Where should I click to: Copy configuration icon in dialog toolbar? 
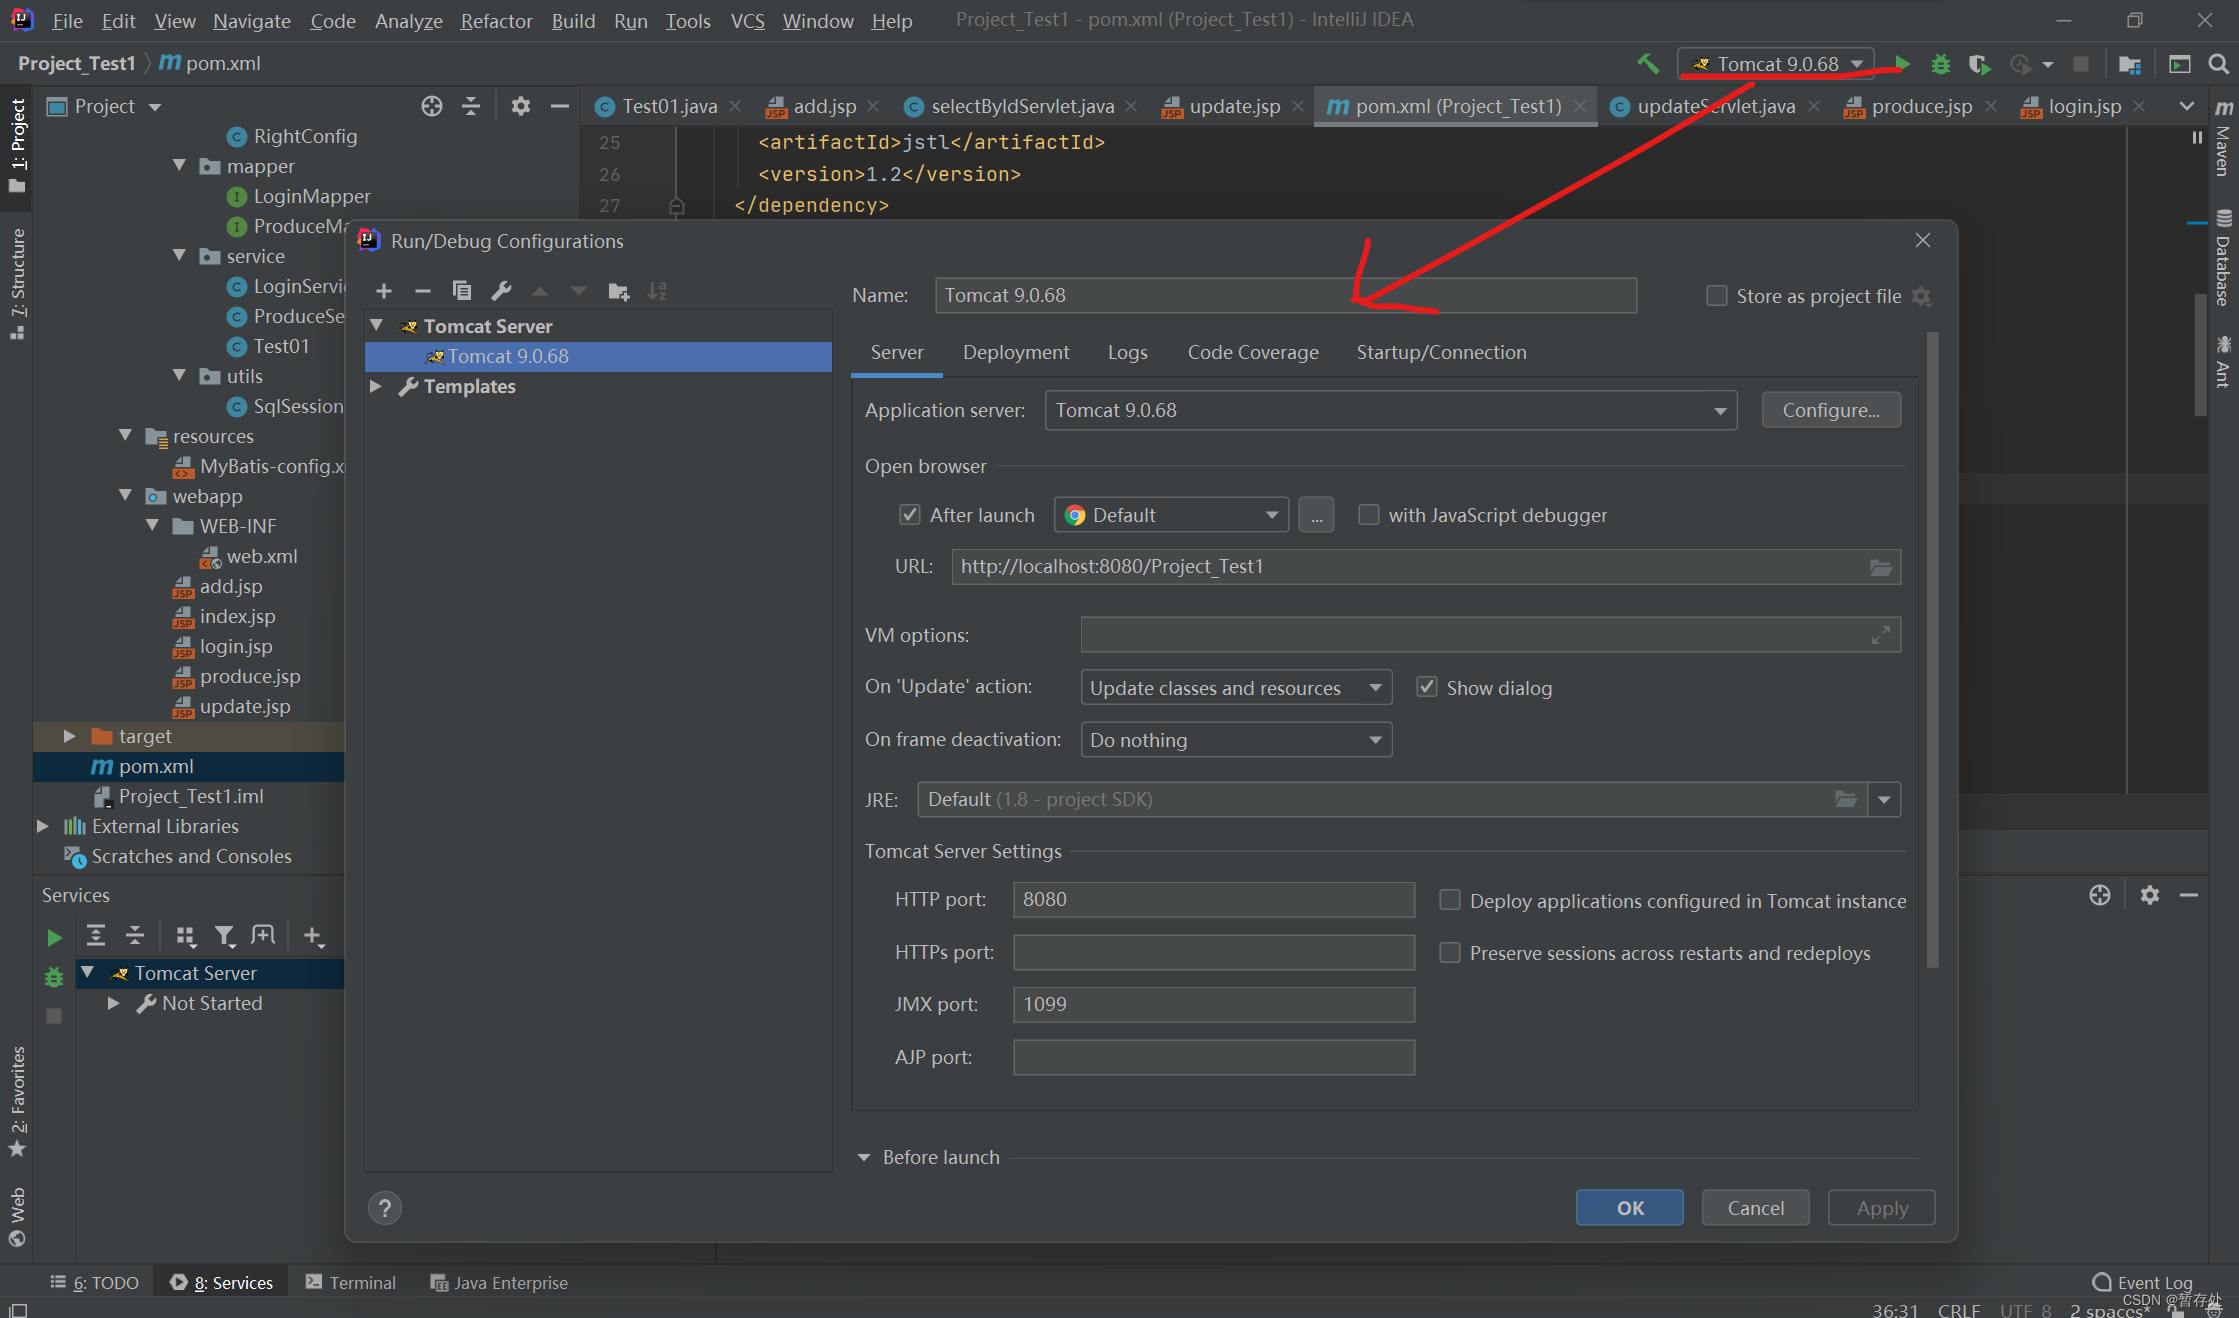pyautogui.click(x=461, y=291)
